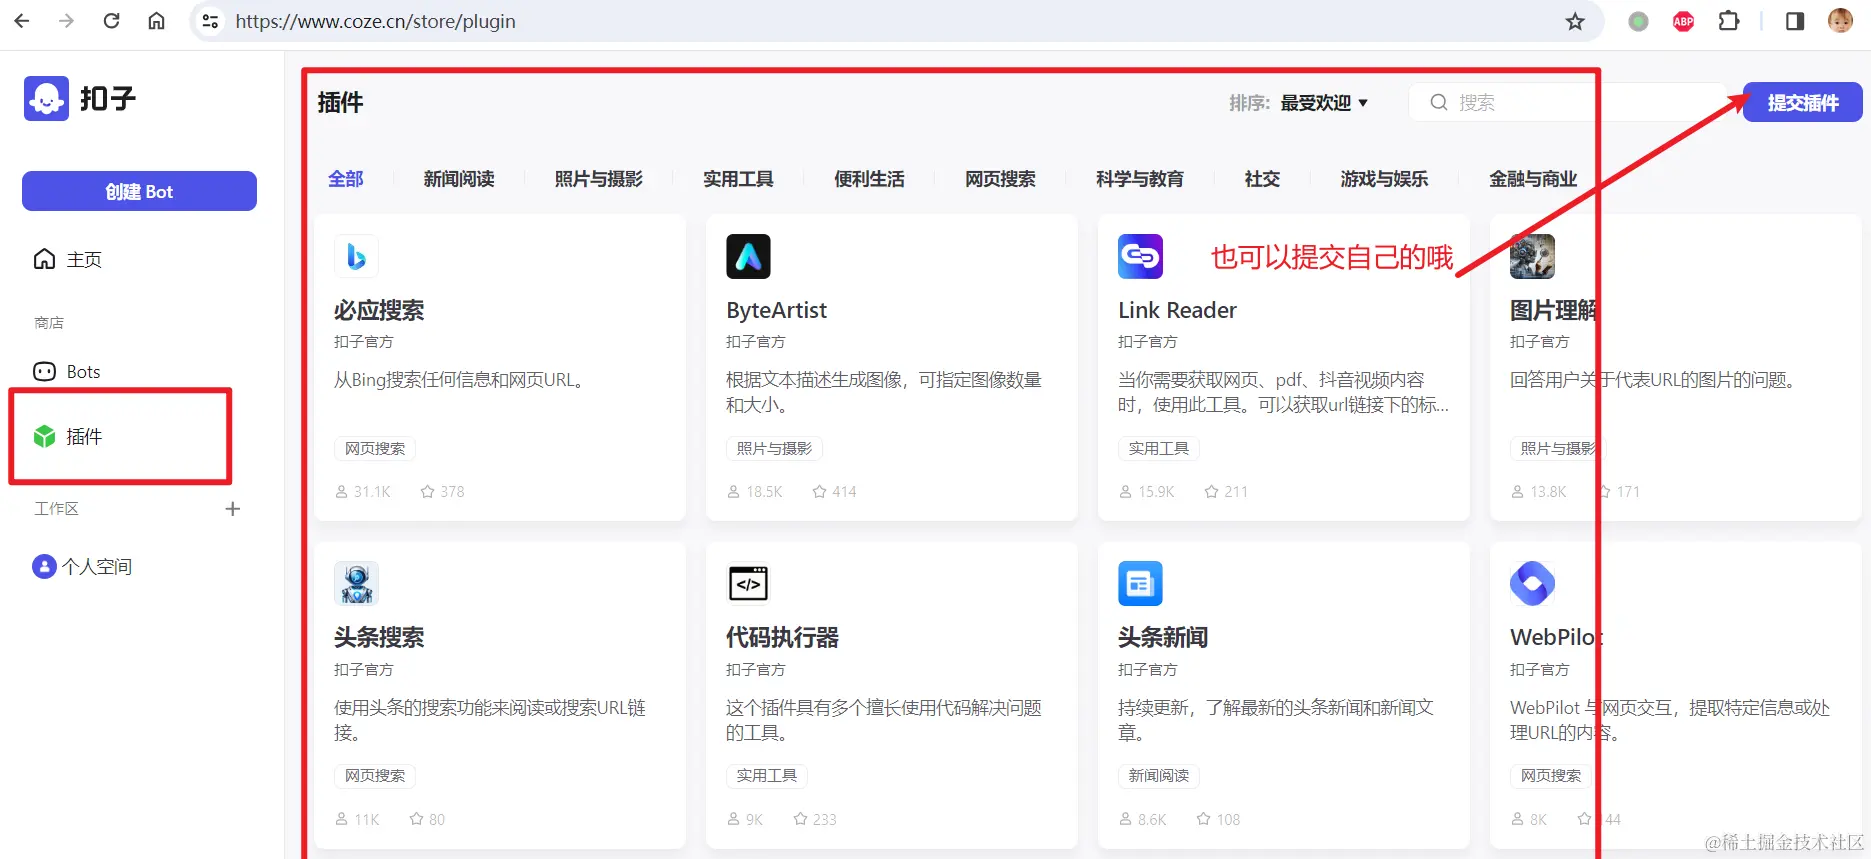Focus the 搜索 plugin search field

(x=1568, y=102)
